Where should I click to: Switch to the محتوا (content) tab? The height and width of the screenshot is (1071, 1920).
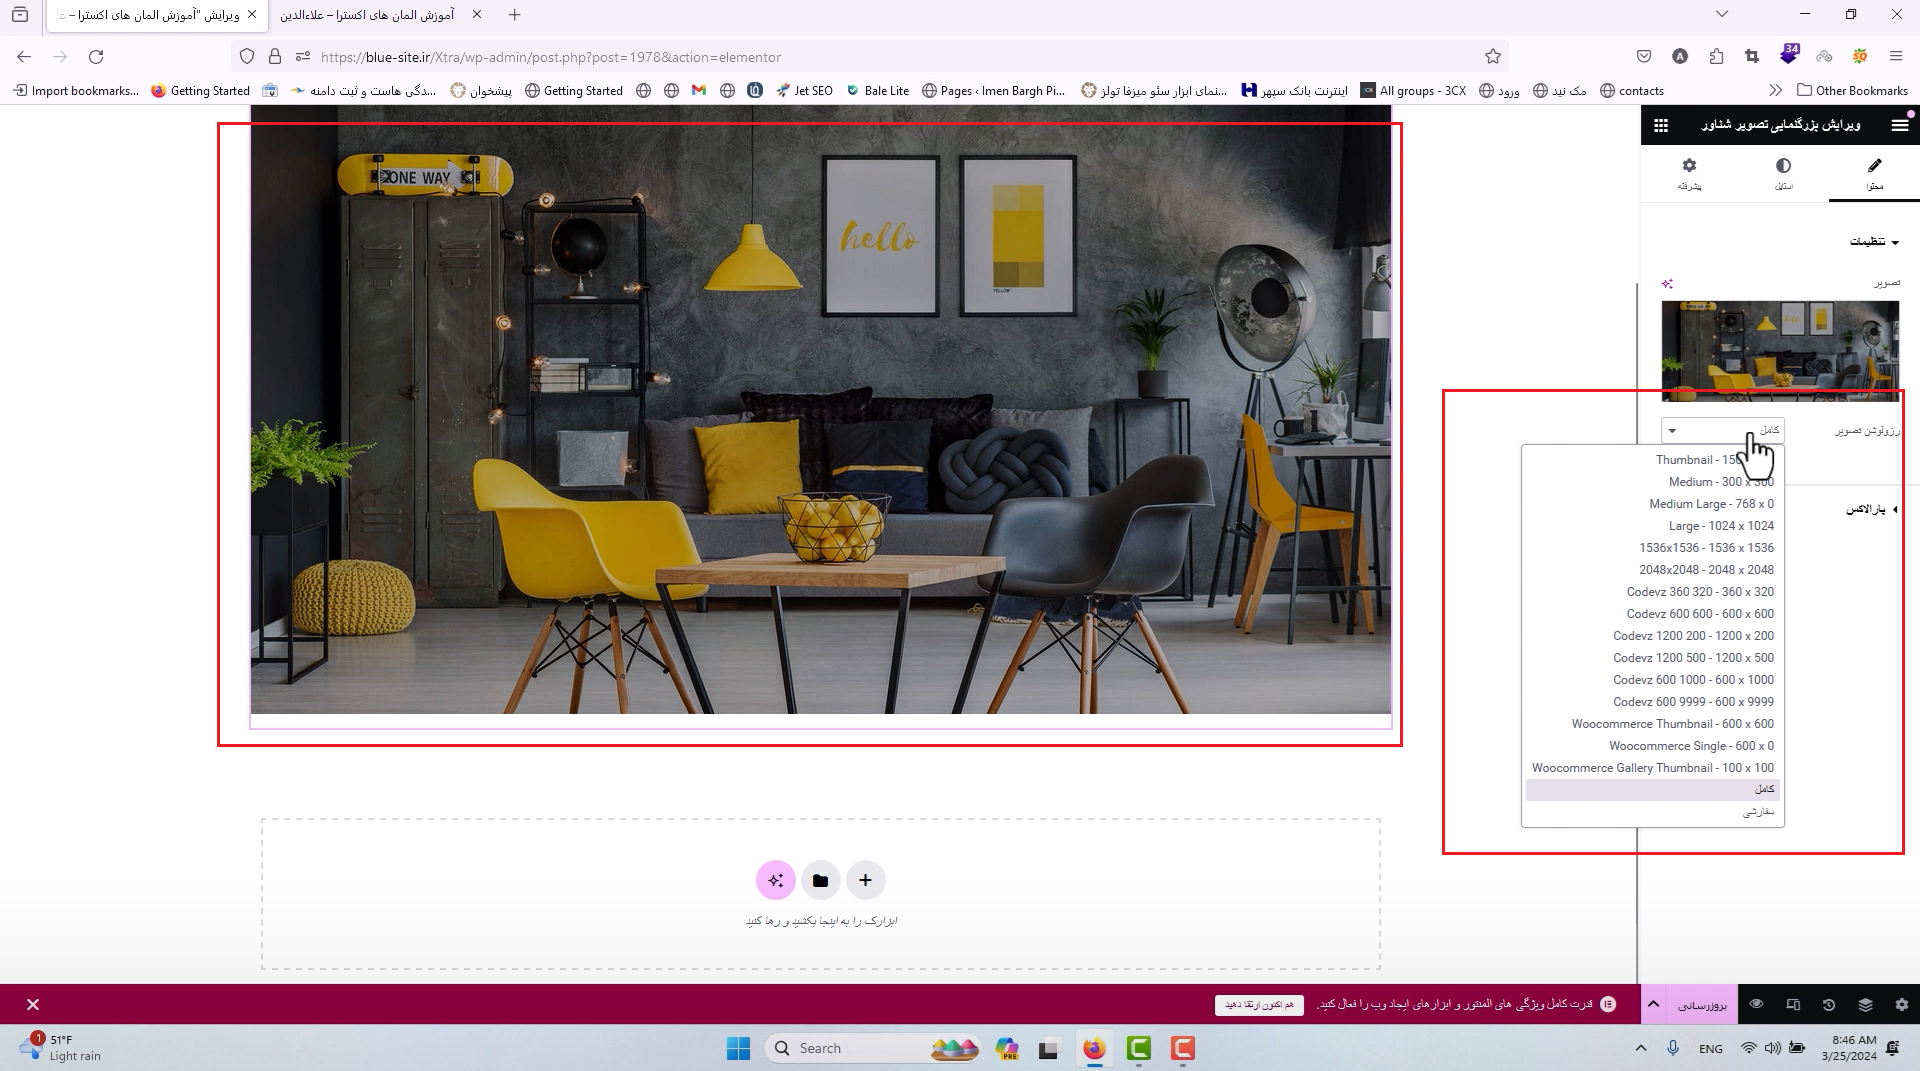coord(1874,173)
